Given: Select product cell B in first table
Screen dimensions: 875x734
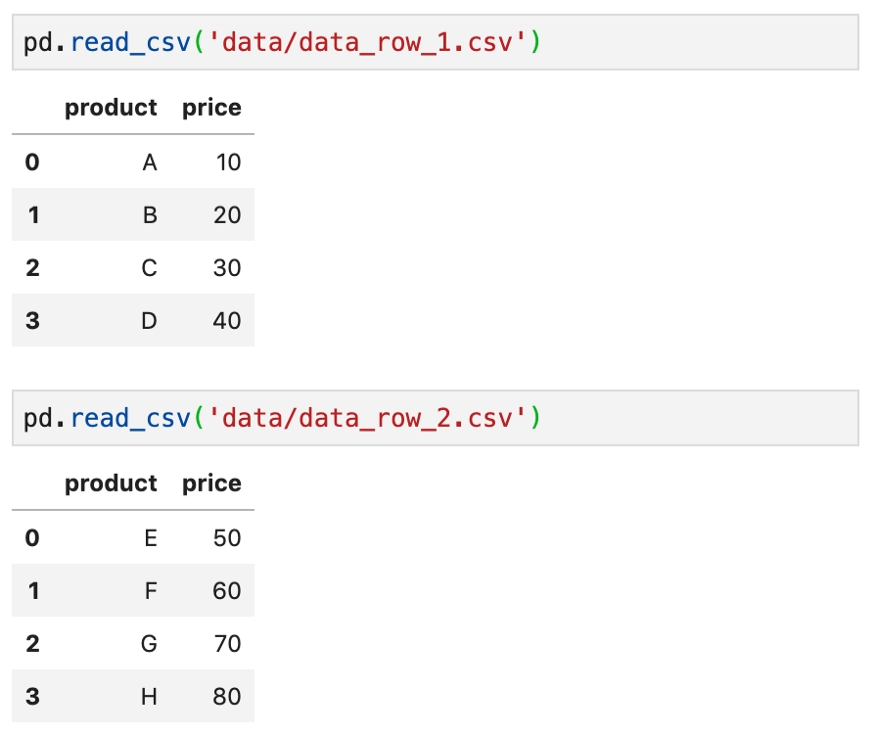Looking at the screenshot, I should (150, 215).
